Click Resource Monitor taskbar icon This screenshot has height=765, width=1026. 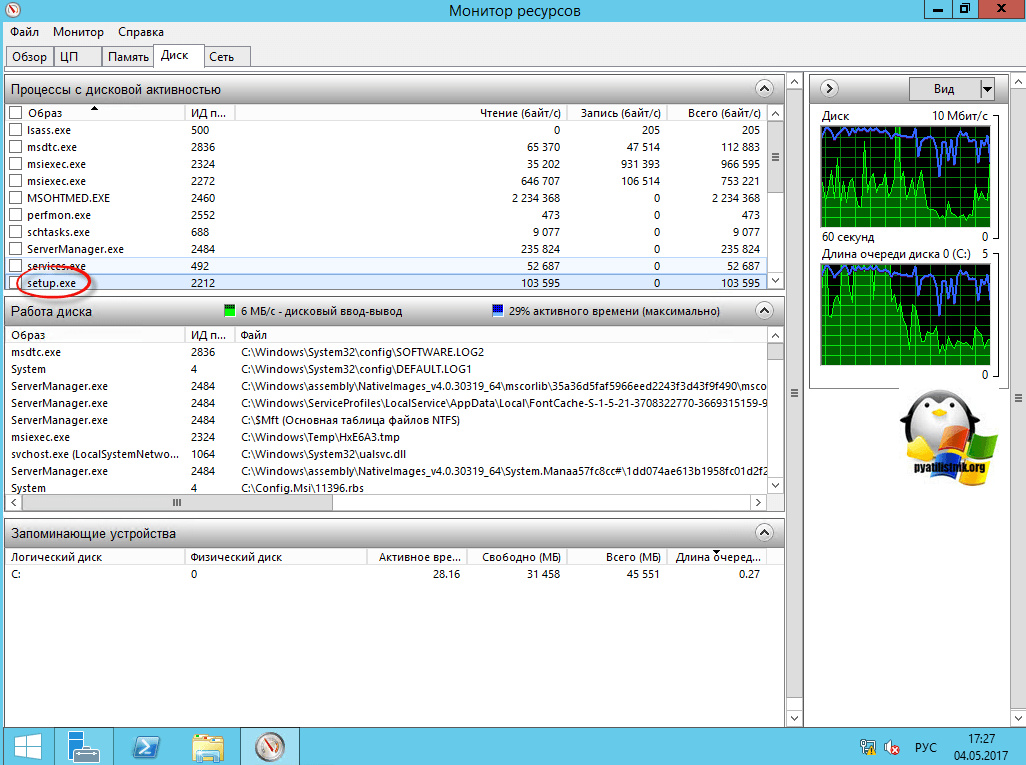270,746
